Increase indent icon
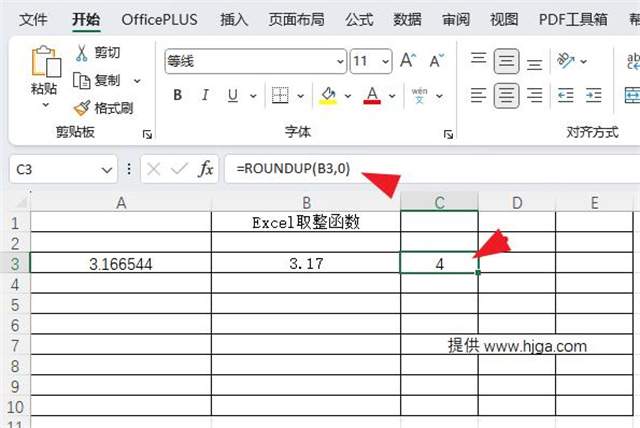The image size is (640, 428). coord(593,95)
